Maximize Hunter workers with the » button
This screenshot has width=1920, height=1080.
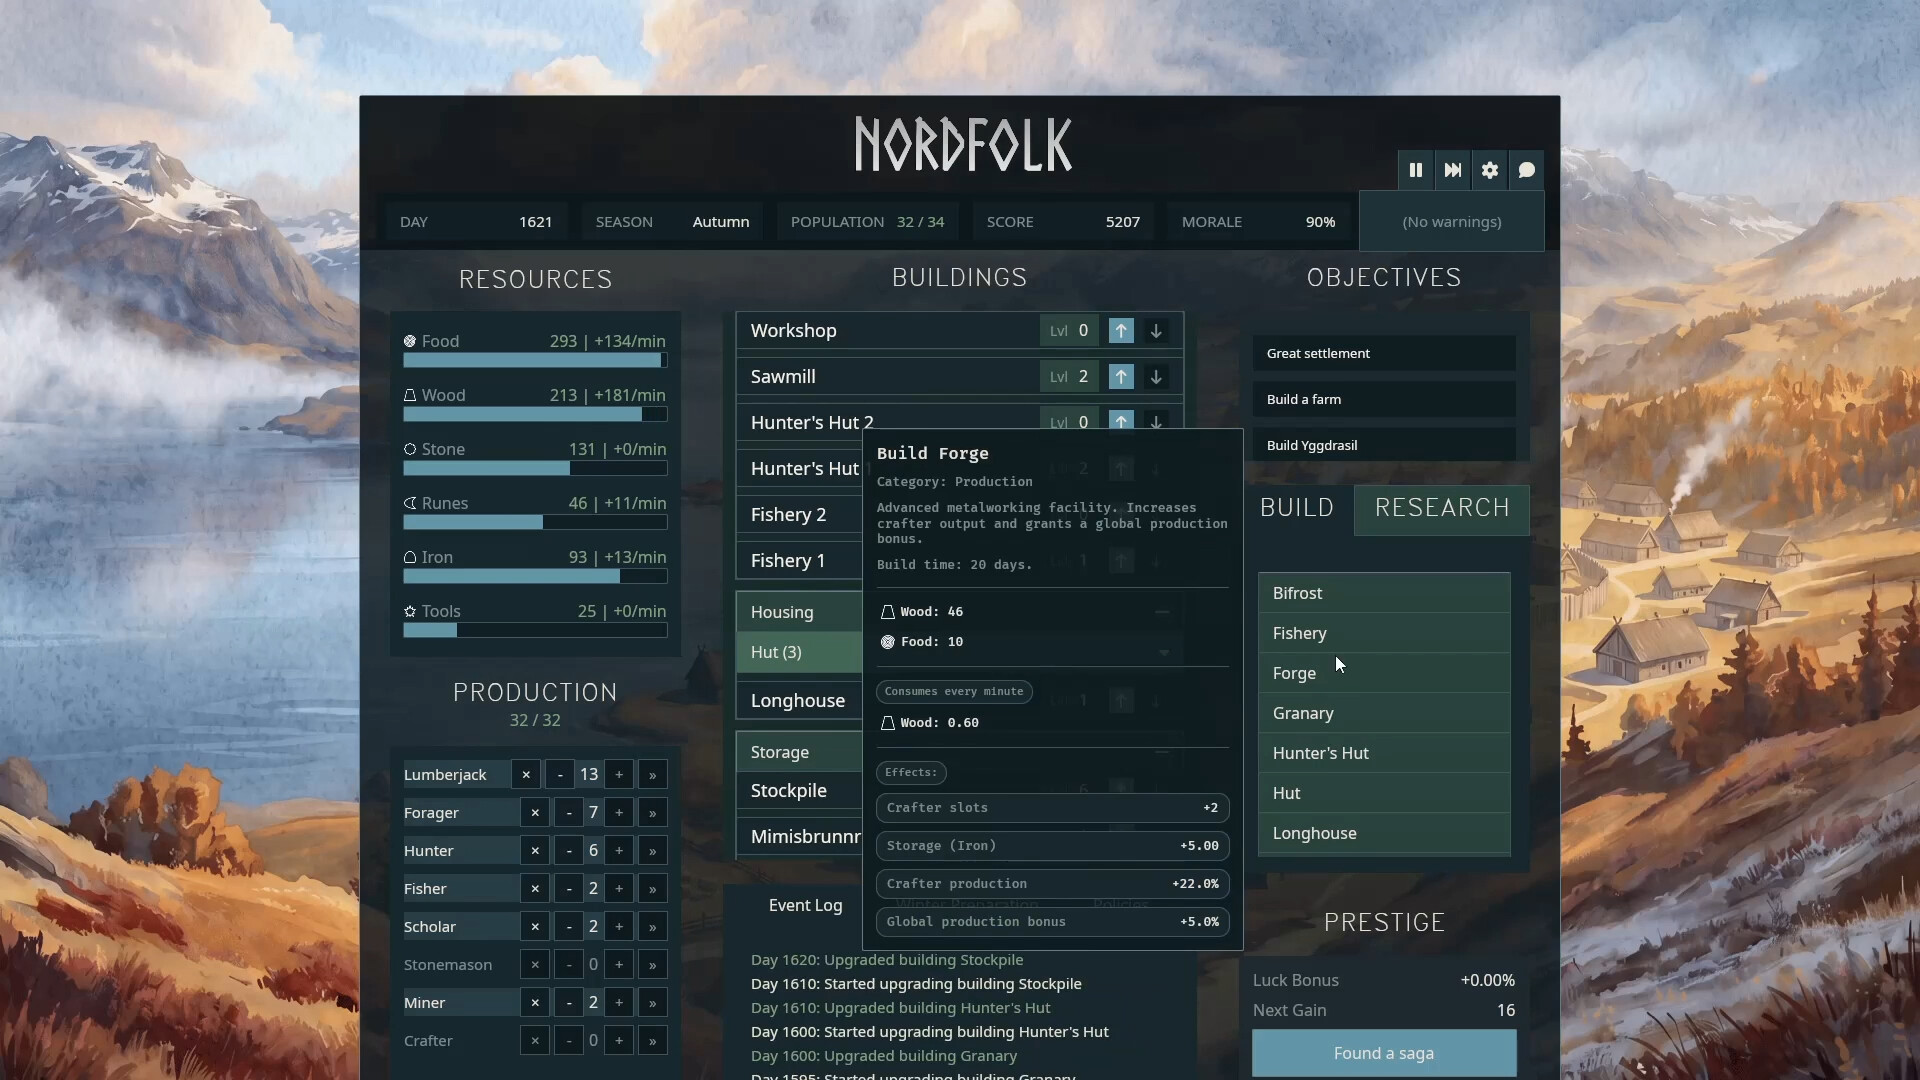click(653, 851)
